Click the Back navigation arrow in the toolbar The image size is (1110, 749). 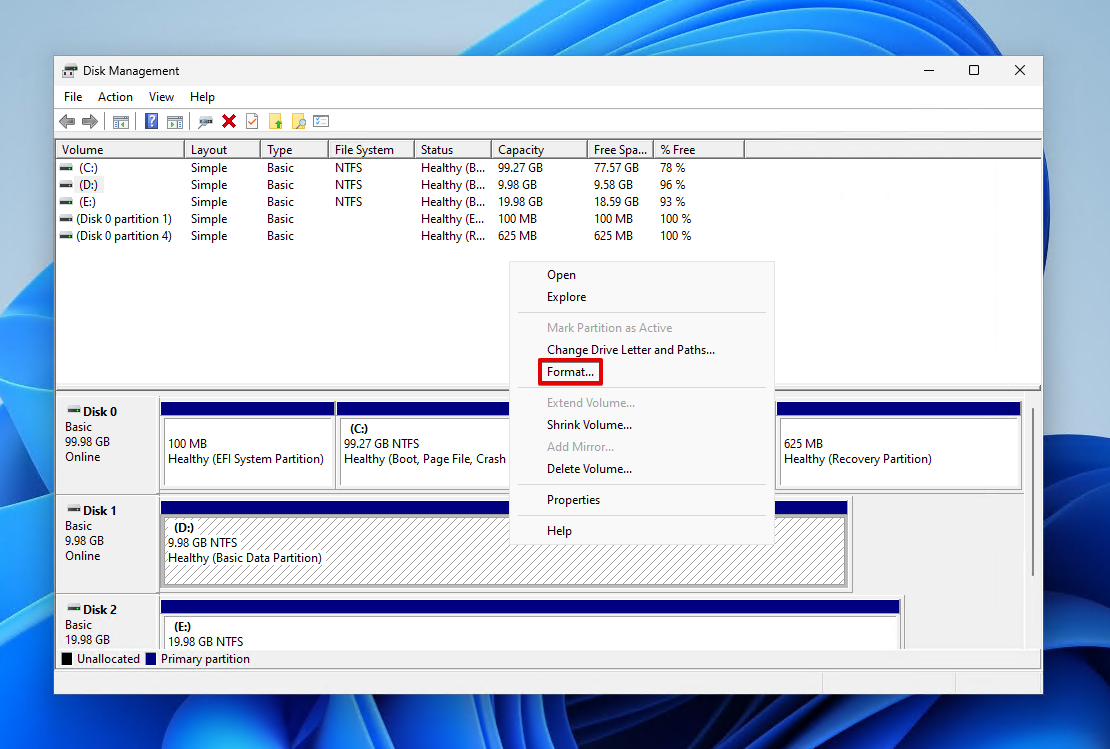[66, 120]
